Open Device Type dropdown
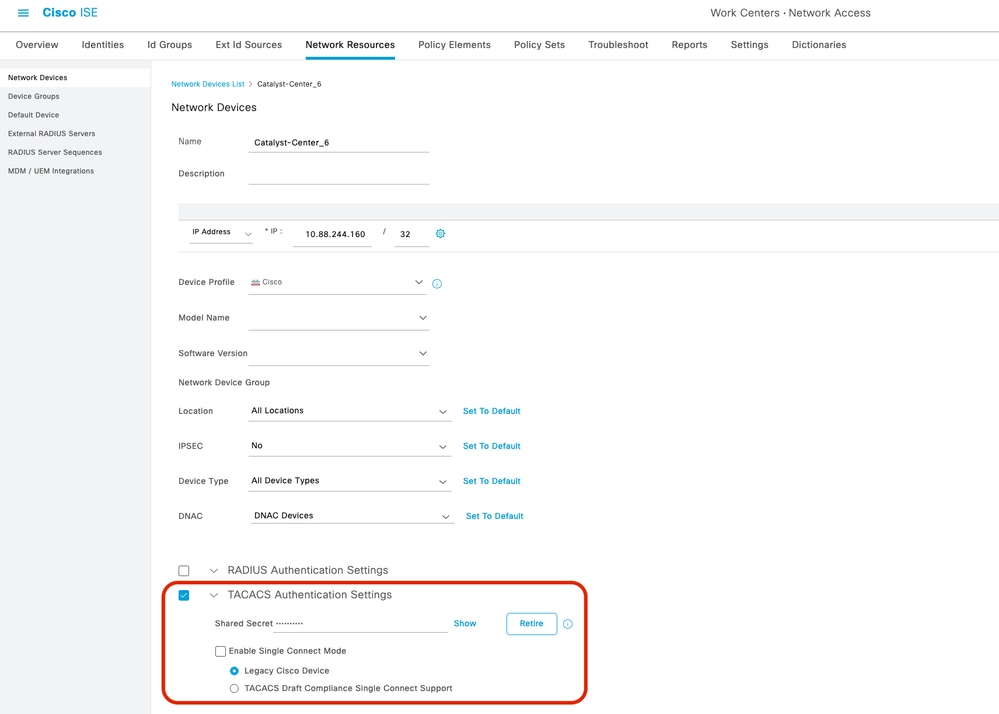Screen dimensions: 999x714 (x=349, y=482)
